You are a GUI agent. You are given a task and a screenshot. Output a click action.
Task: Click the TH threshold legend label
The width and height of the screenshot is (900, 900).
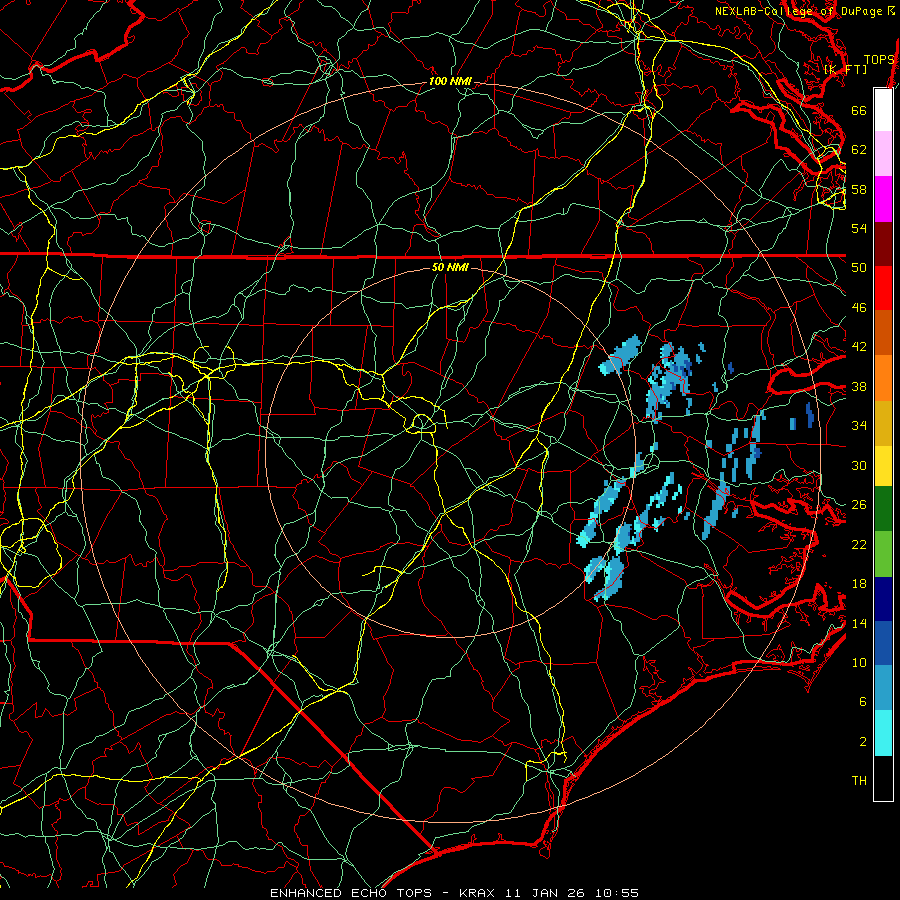coord(859,781)
